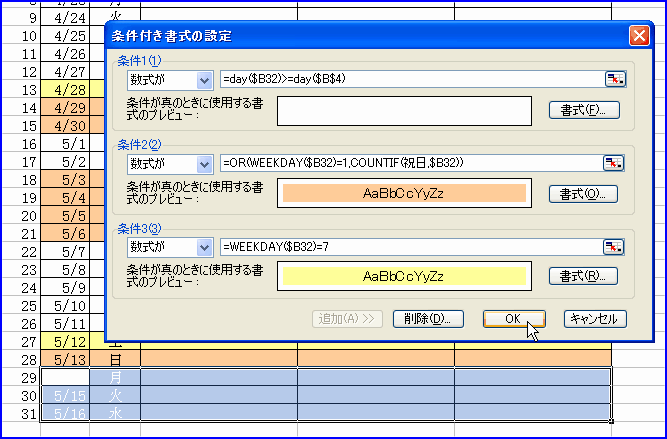Click the condition 1 formula field

coord(413,79)
